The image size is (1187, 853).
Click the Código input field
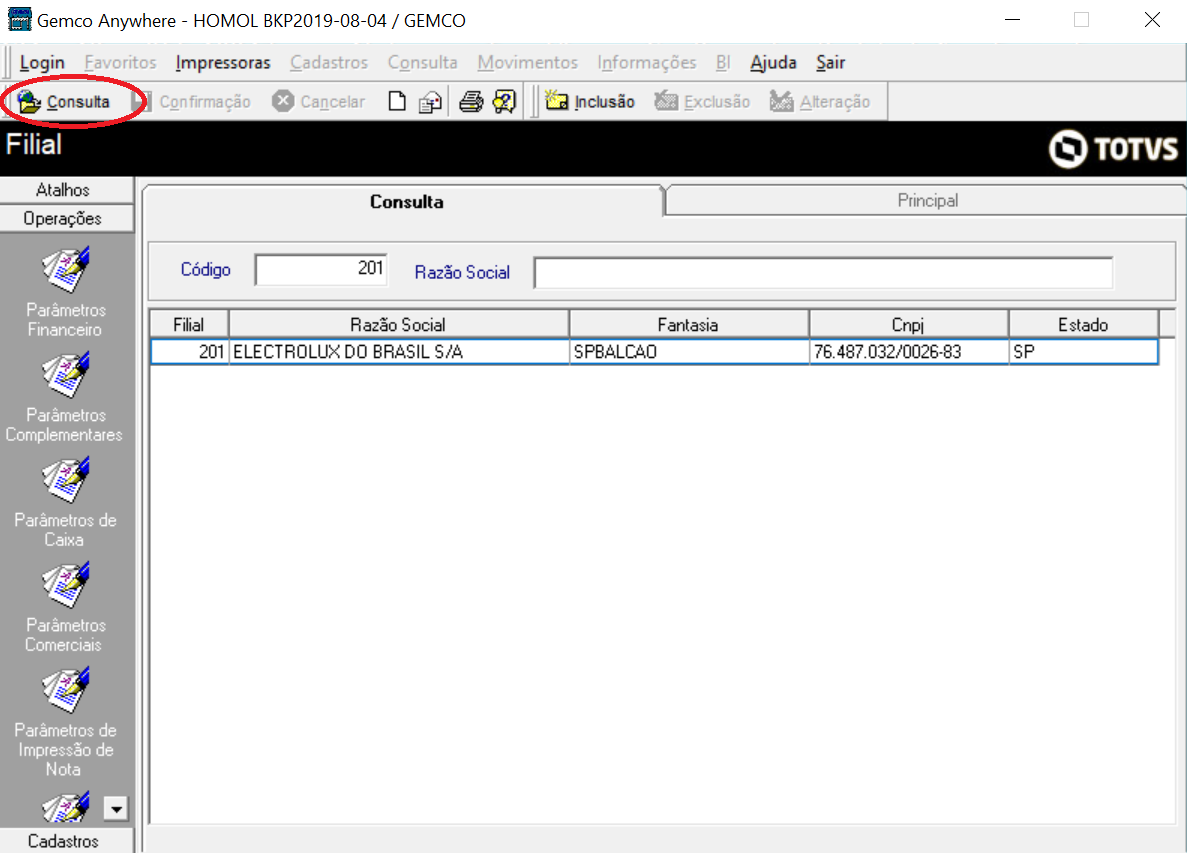(x=321, y=269)
